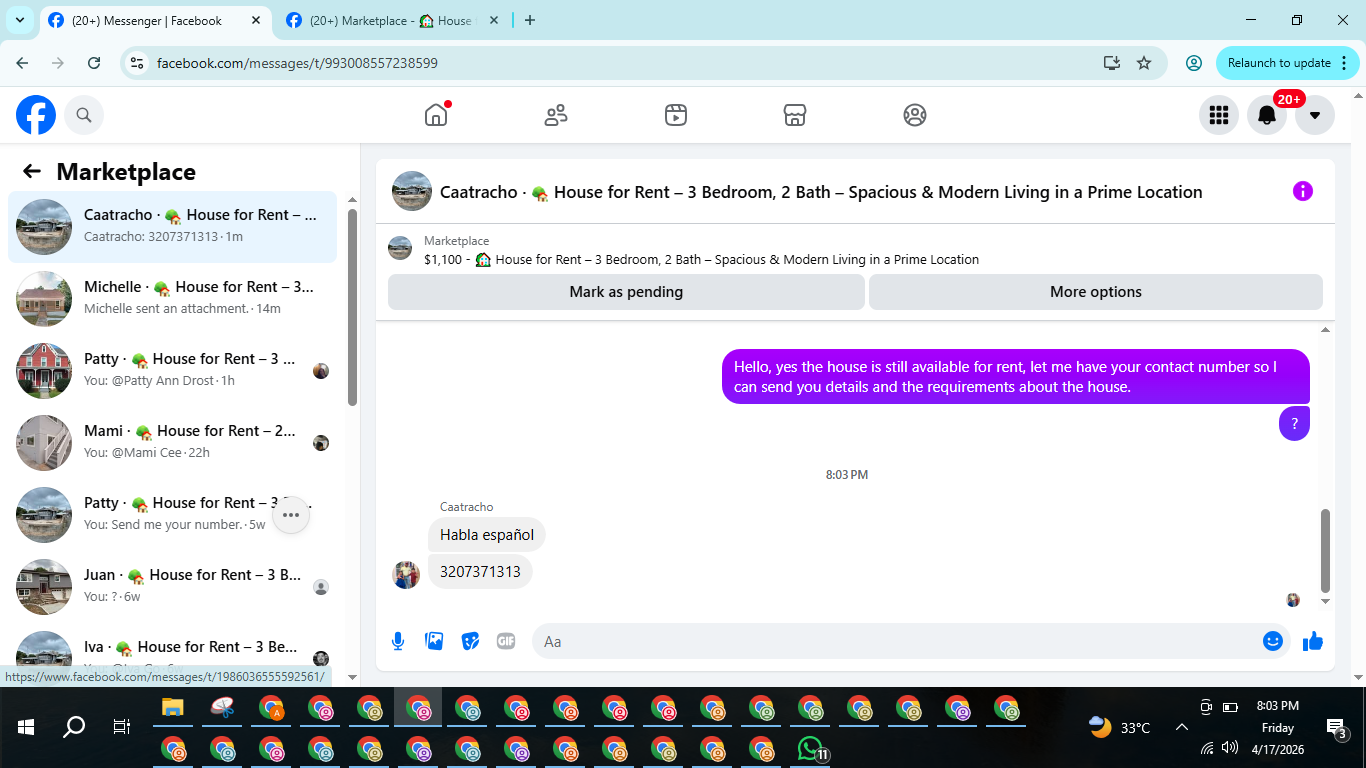This screenshot has height=768, width=1366.
Task: Click the 'Habla español' message
Action: pos(487,535)
